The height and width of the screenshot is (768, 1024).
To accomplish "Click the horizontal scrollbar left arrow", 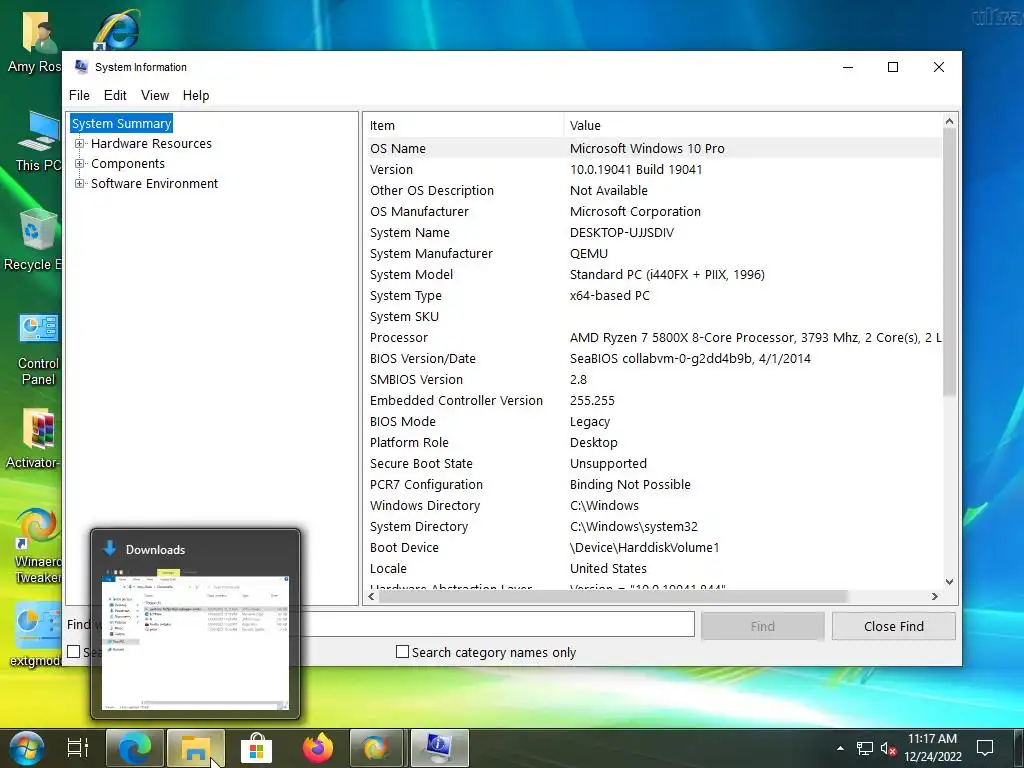I will [372, 596].
